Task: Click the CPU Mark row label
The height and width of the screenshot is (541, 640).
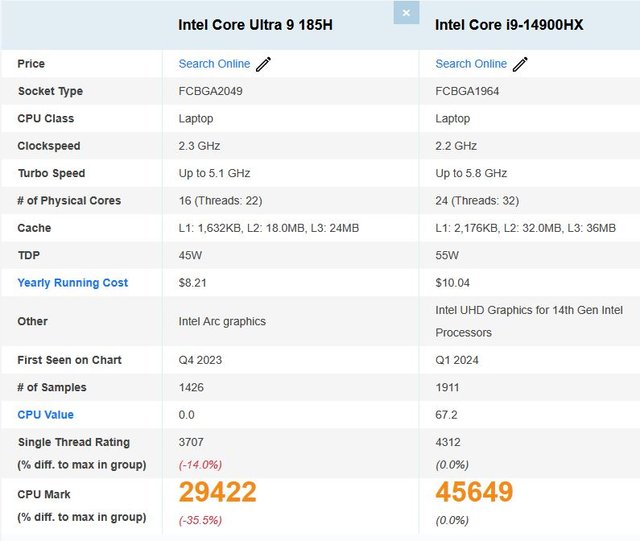Action: coord(44,494)
